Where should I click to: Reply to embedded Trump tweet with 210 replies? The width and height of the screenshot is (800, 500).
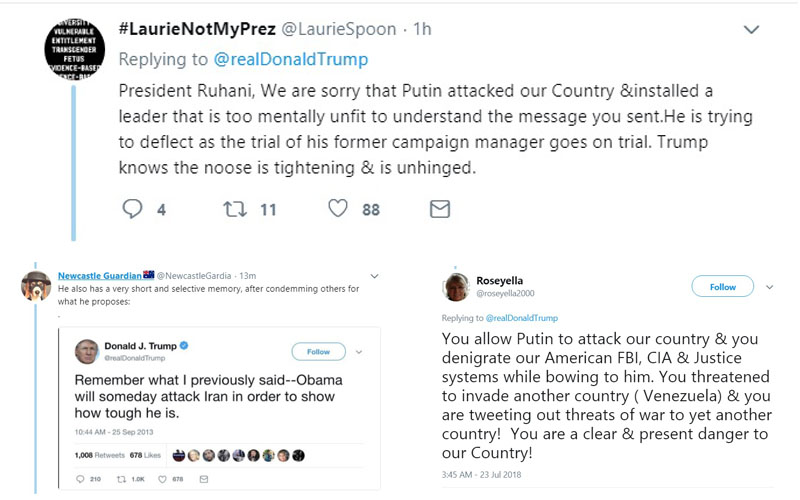click(82, 479)
